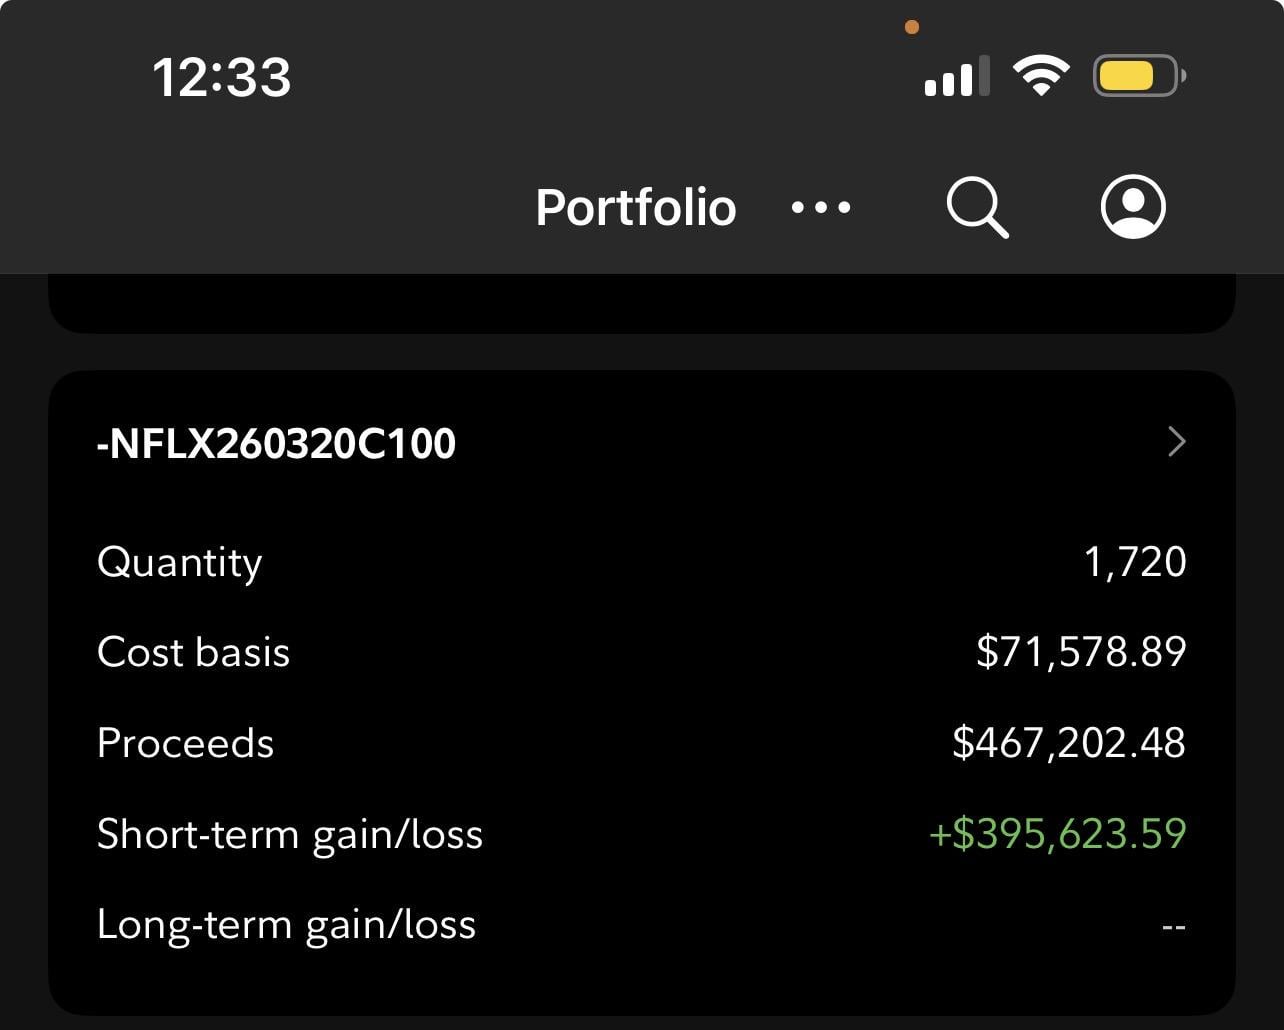Select the $467,202.48 proceeds amount
This screenshot has width=1284, height=1030.
[x=1068, y=743]
